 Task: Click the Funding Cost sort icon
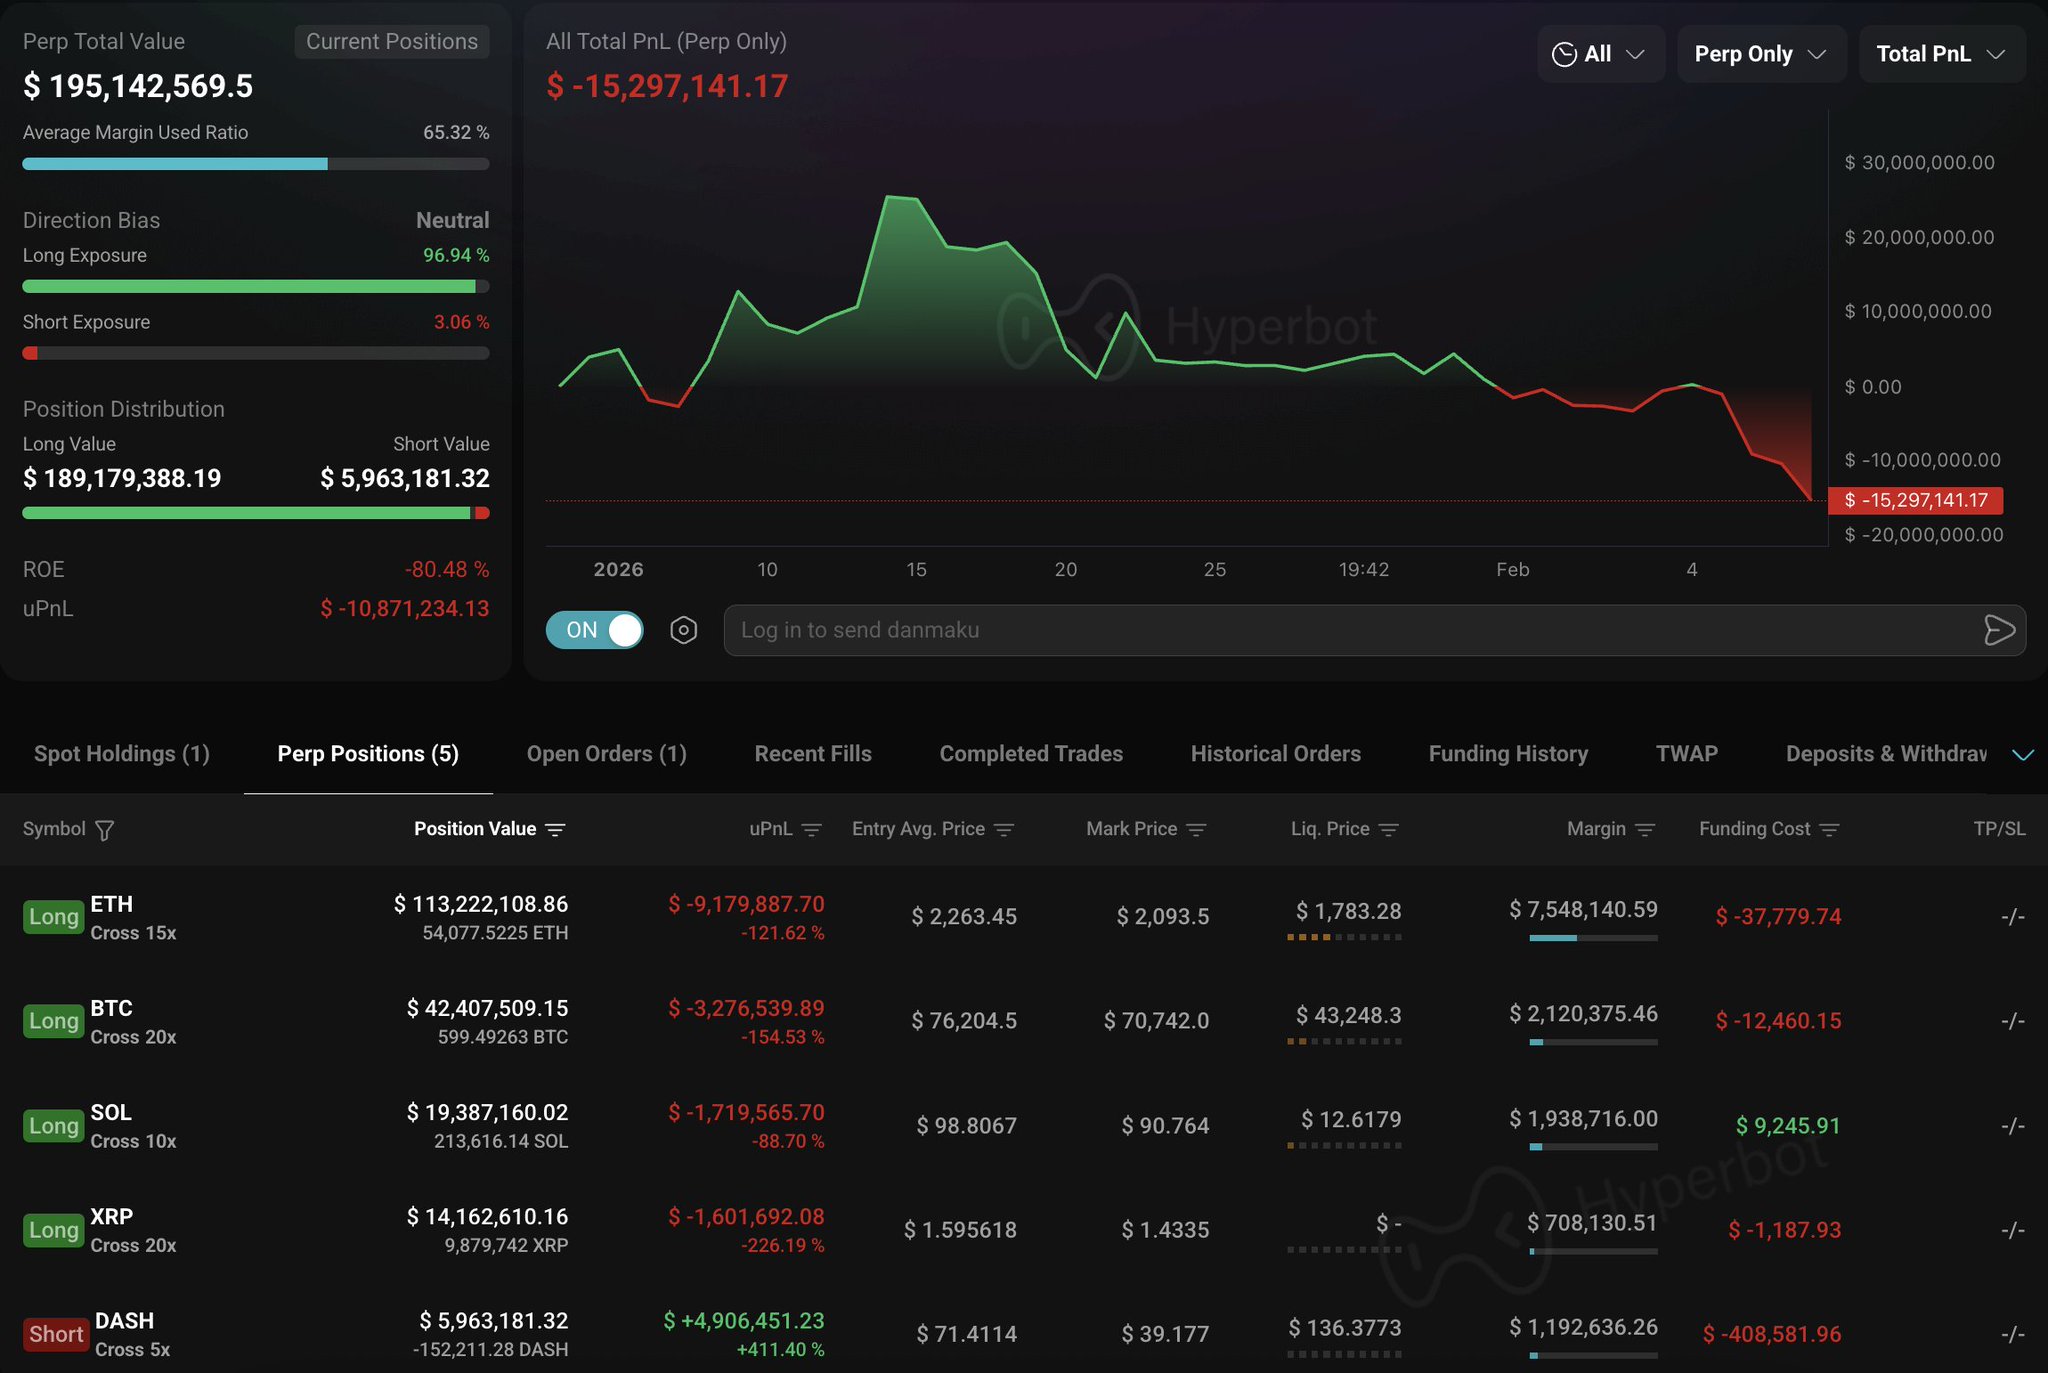click(x=1829, y=830)
